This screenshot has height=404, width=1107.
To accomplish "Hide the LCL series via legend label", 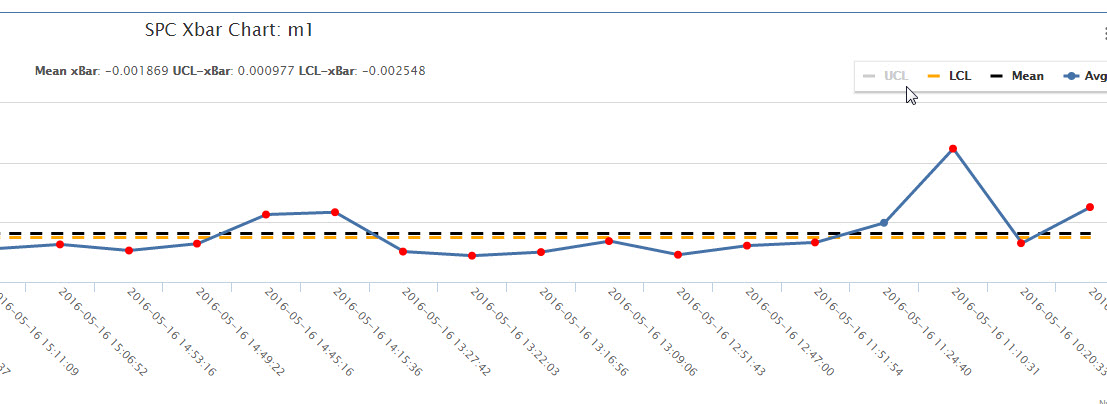I will pos(960,76).
